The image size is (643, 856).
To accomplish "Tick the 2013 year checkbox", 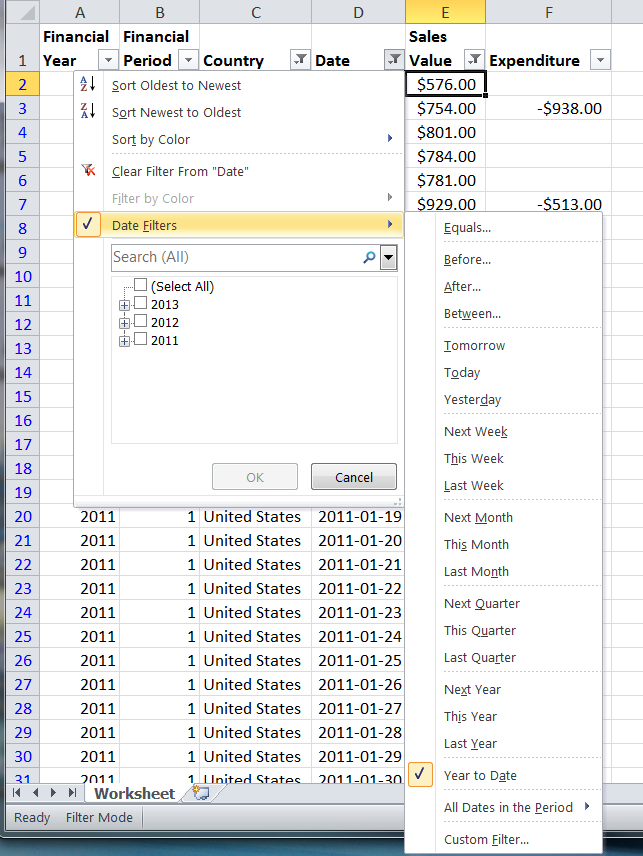I will click(x=141, y=304).
